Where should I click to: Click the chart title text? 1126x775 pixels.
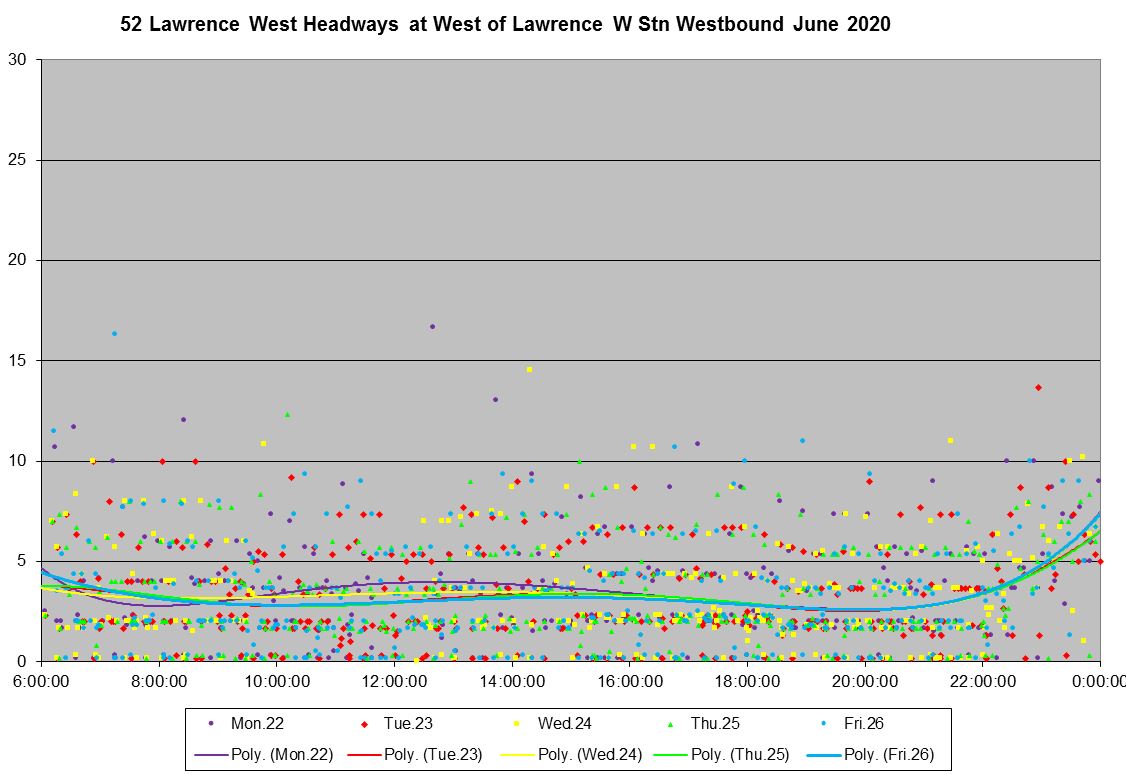pyautogui.click(x=505, y=24)
